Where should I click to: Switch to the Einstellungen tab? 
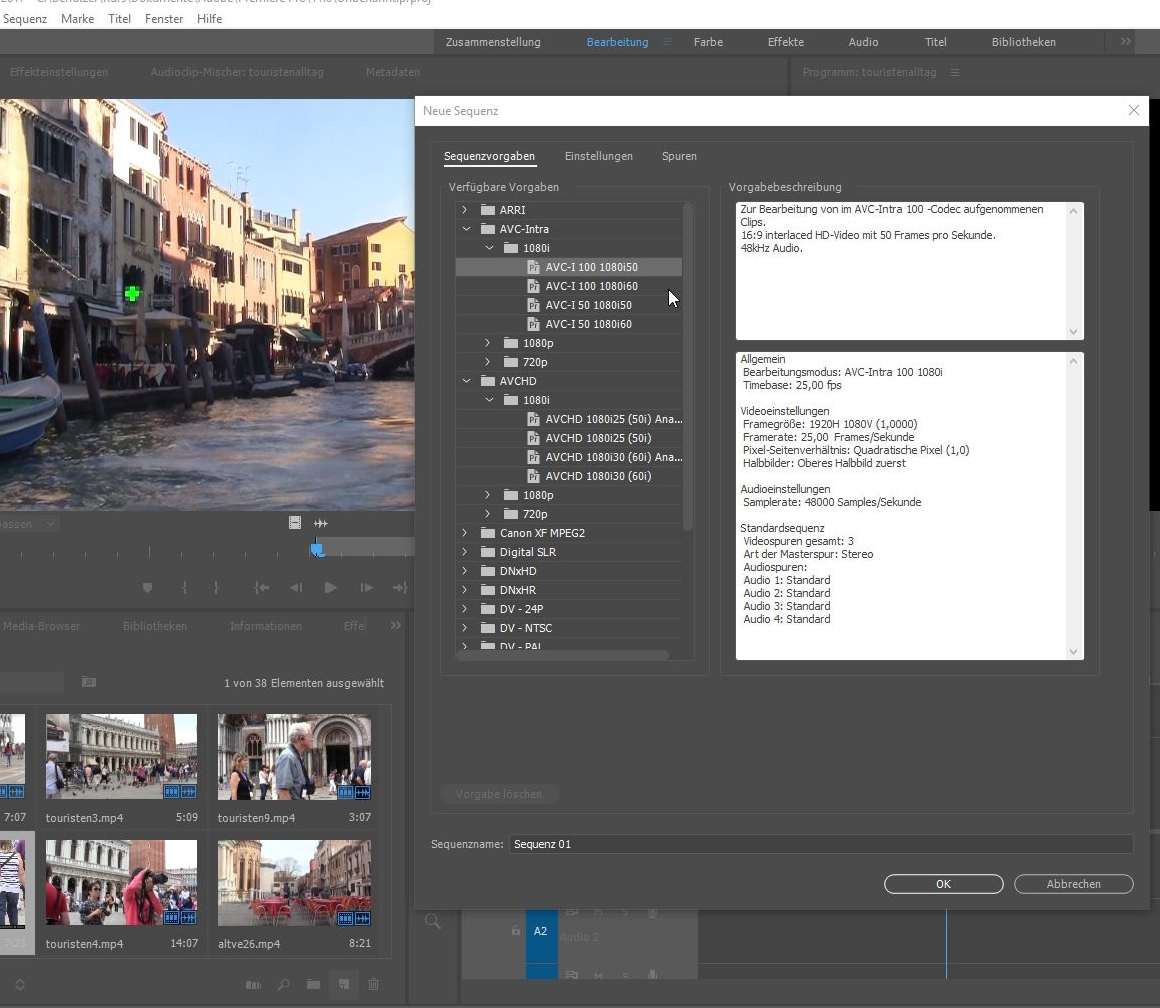(598, 156)
